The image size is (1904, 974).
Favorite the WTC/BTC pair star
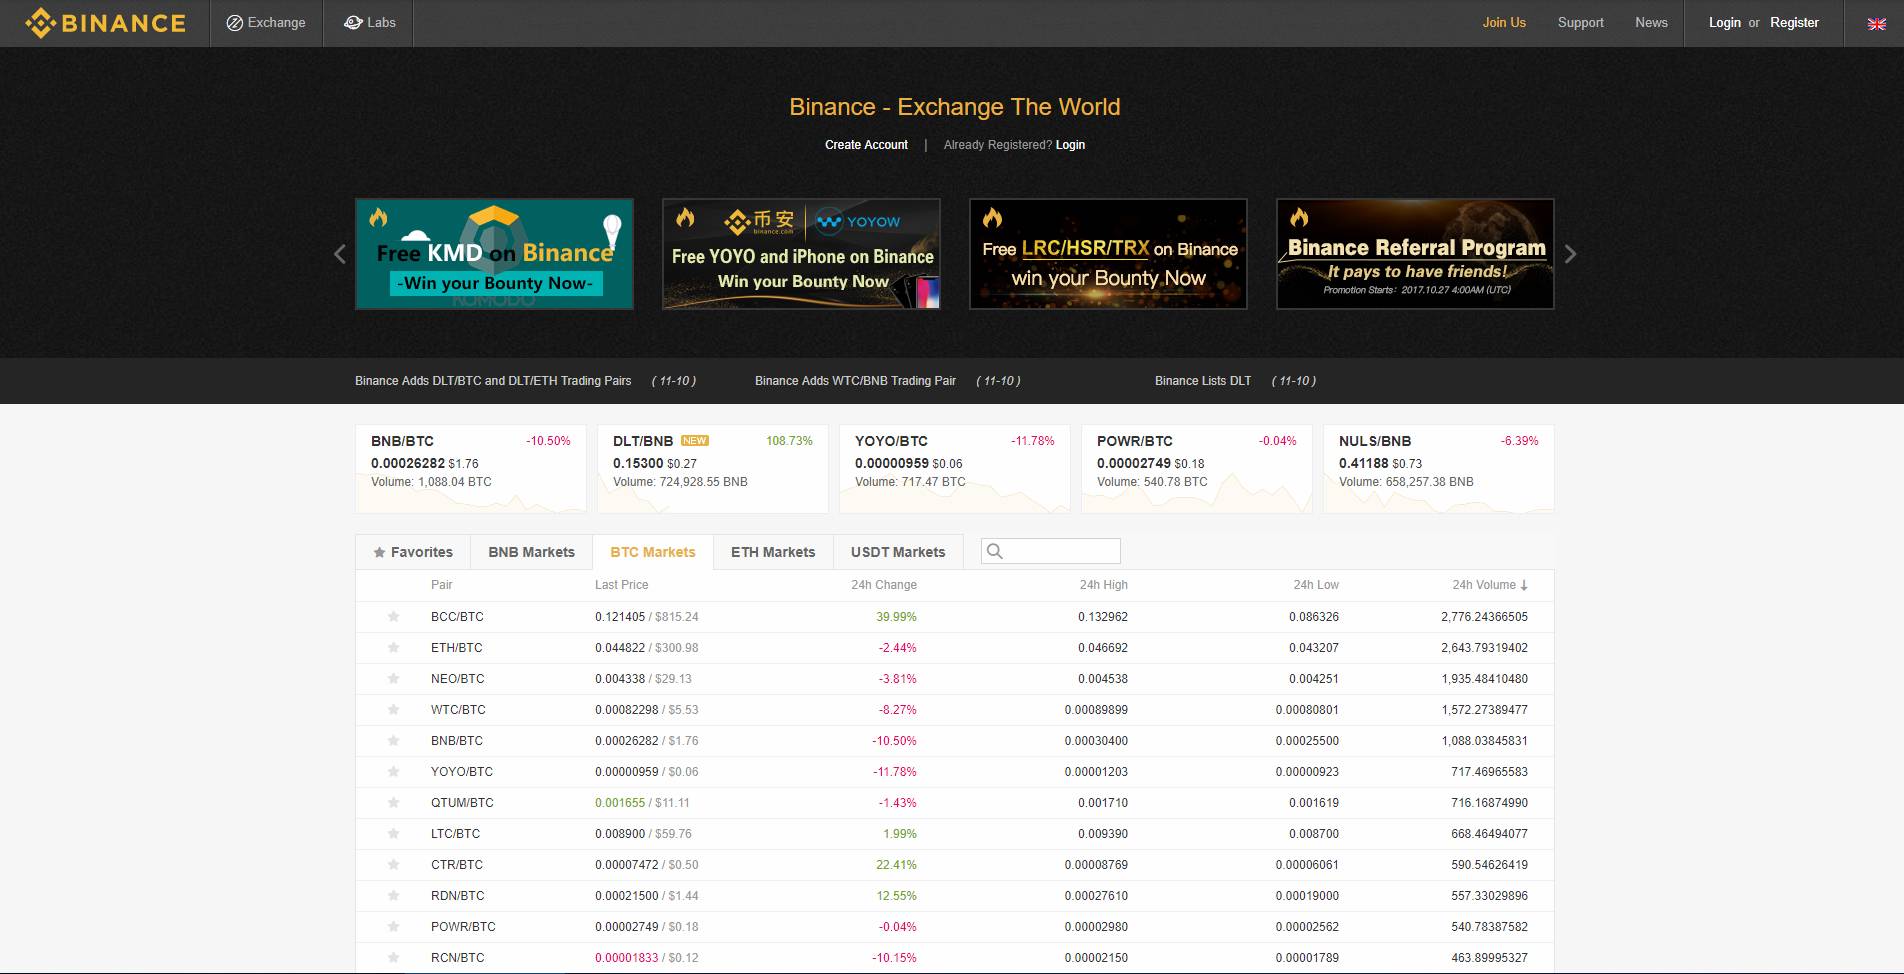(x=394, y=710)
